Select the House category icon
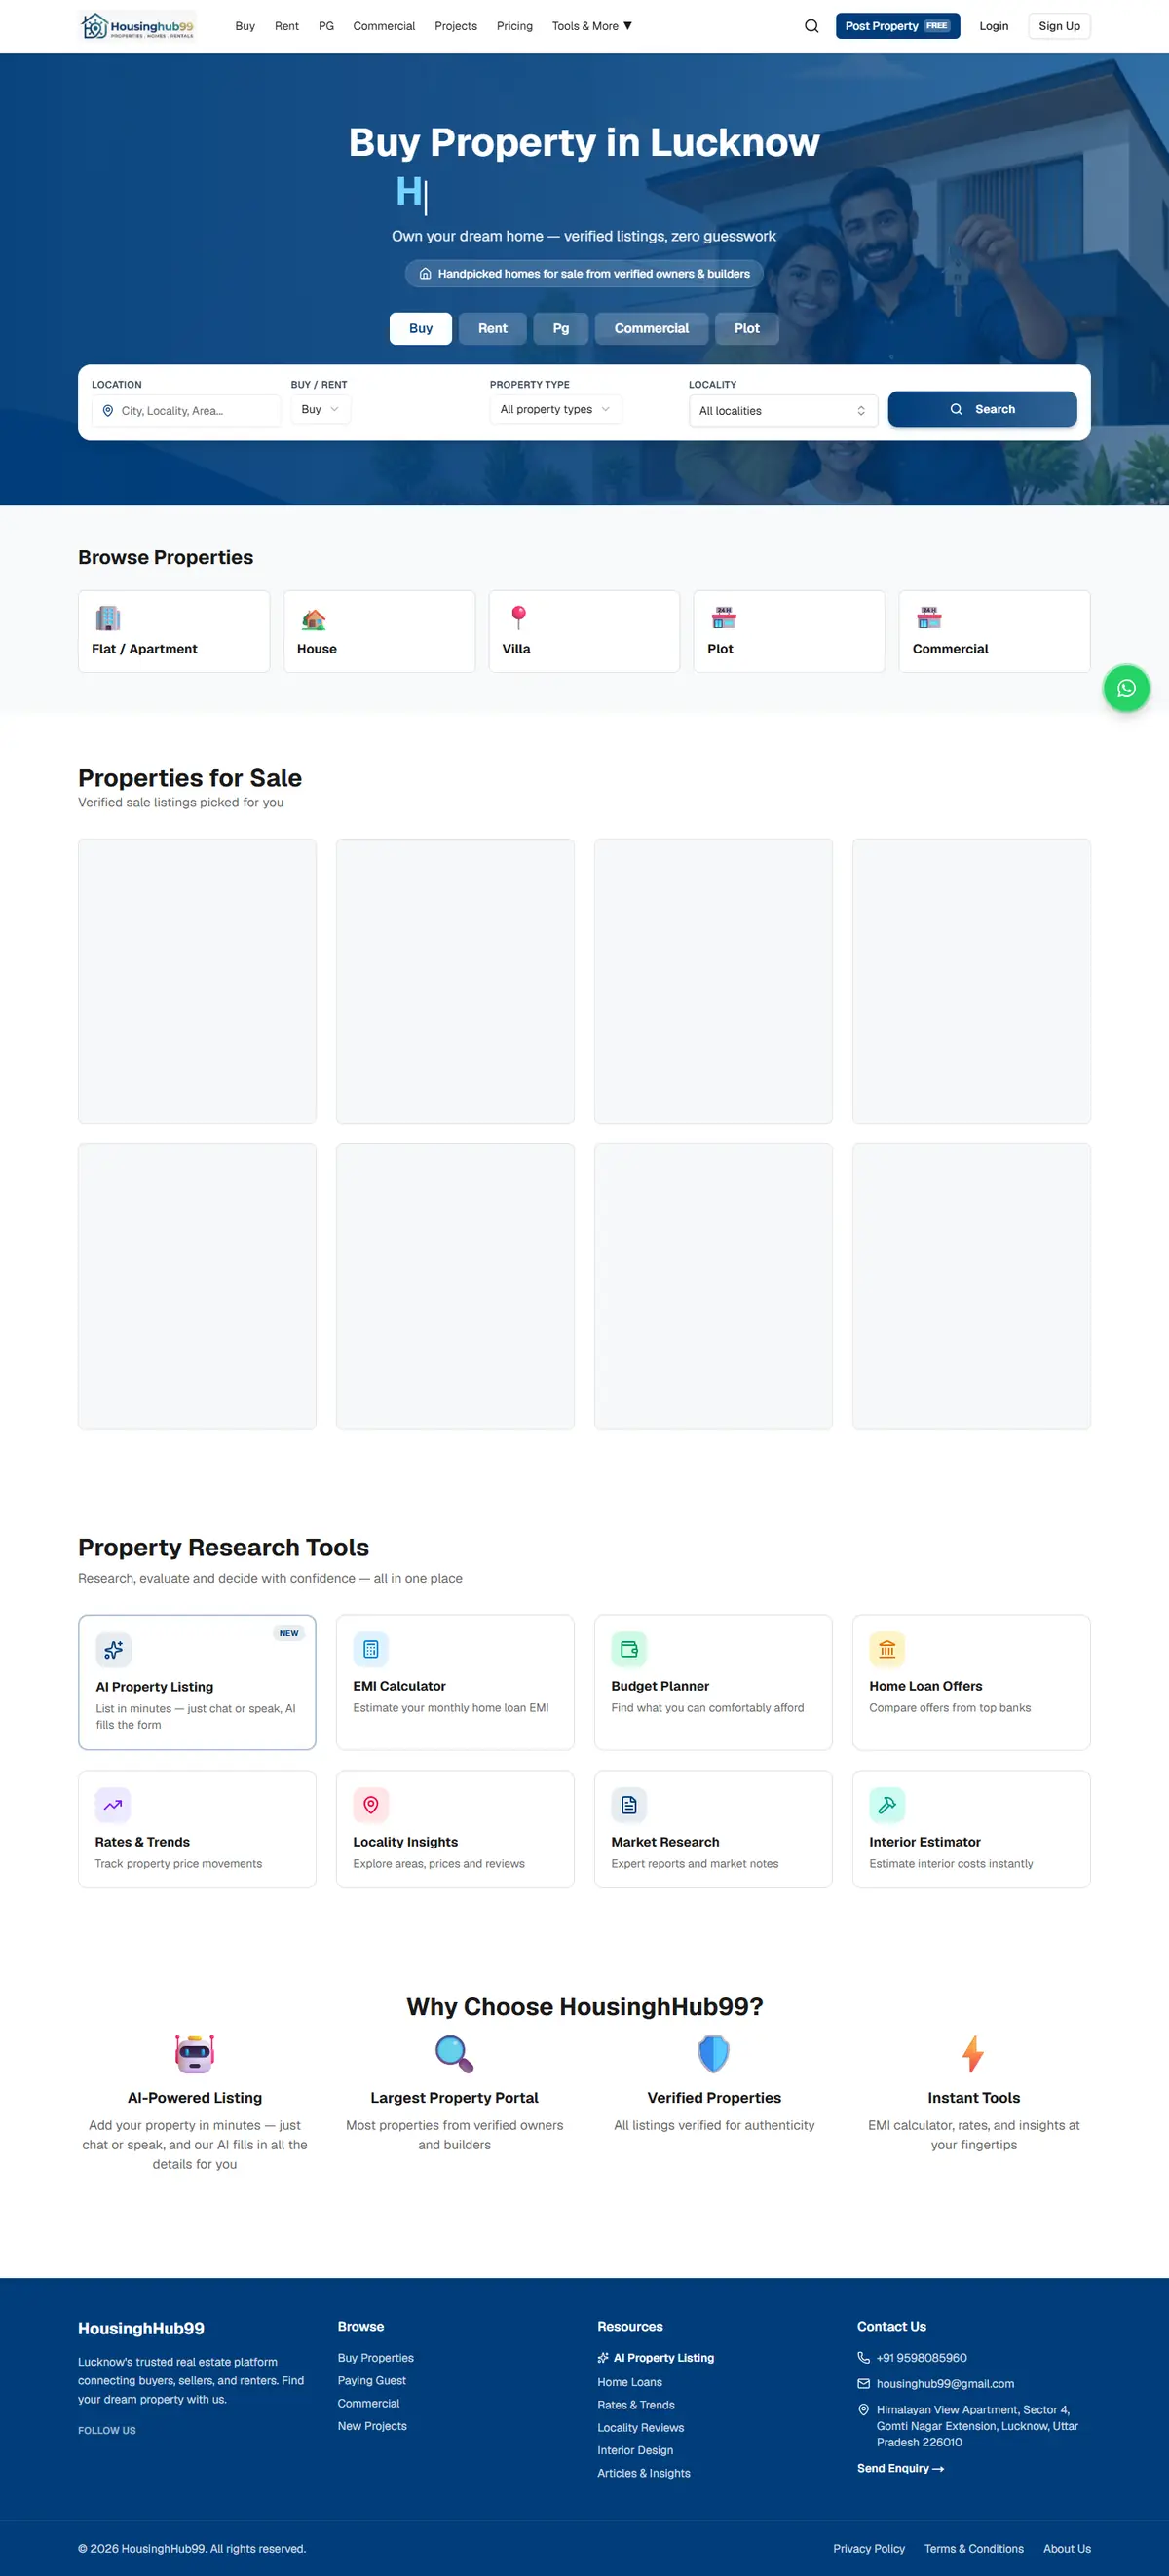The width and height of the screenshot is (1169, 2576). [x=313, y=618]
